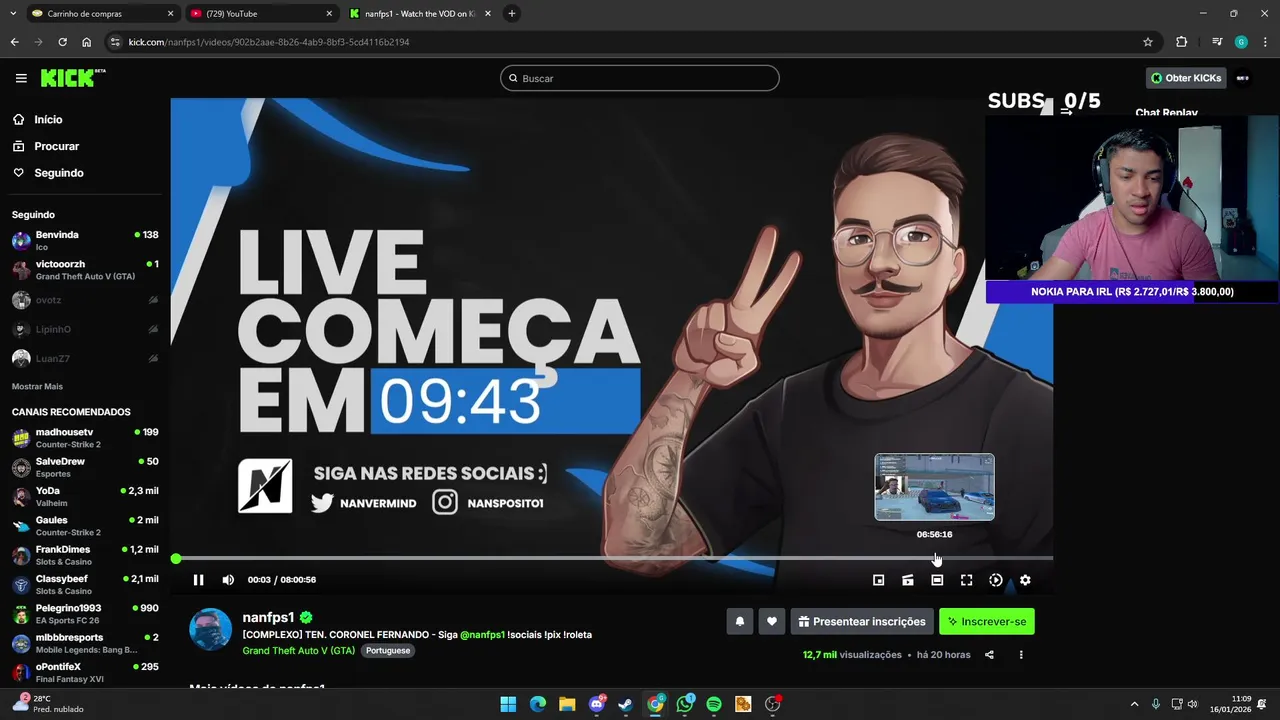Viewport: 1280px width, 720px height.
Task: Open recommended channel madhousetv
Action: (85, 438)
